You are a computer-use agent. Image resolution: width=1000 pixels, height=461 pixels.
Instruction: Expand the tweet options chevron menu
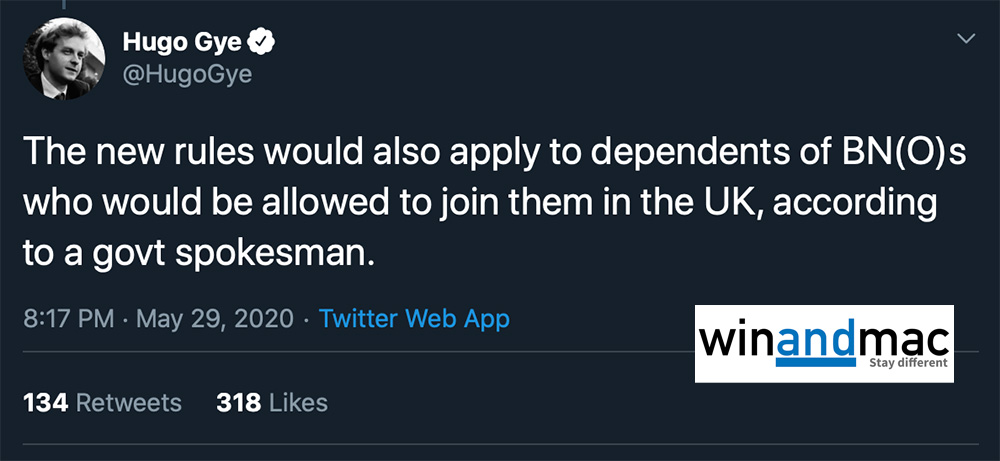(x=966, y=39)
